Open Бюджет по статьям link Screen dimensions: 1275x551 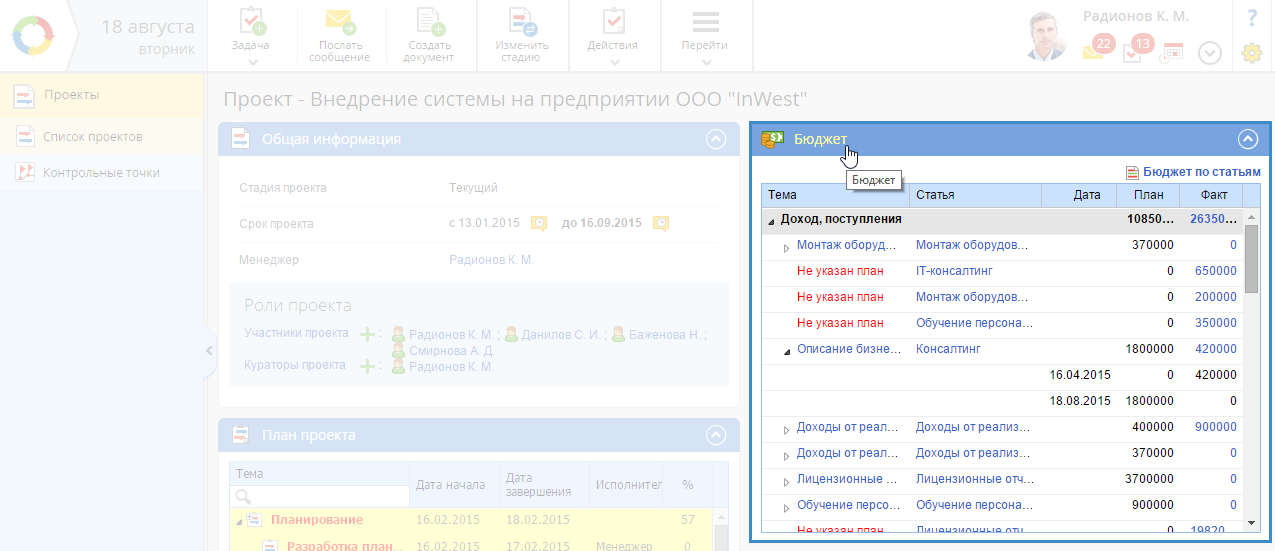[1201, 172]
